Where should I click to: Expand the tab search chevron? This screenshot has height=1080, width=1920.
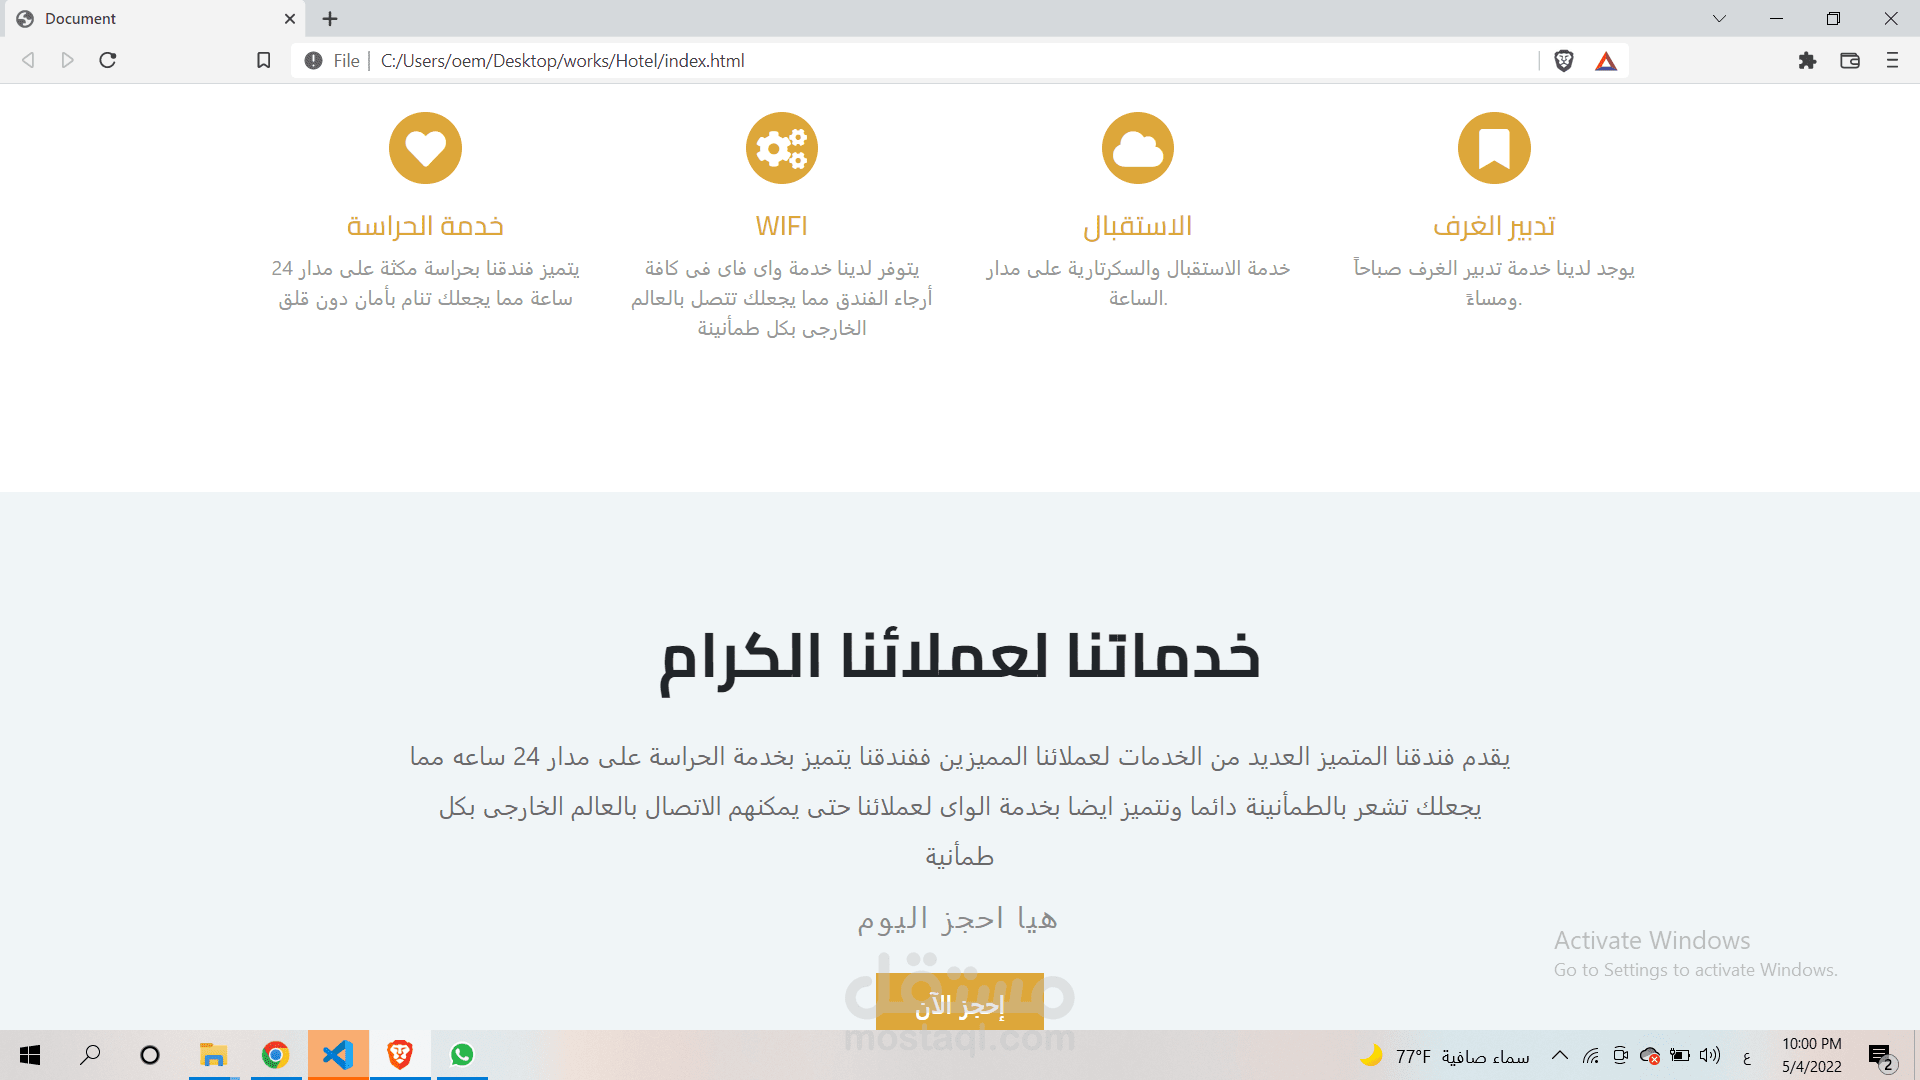(x=1719, y=18)
